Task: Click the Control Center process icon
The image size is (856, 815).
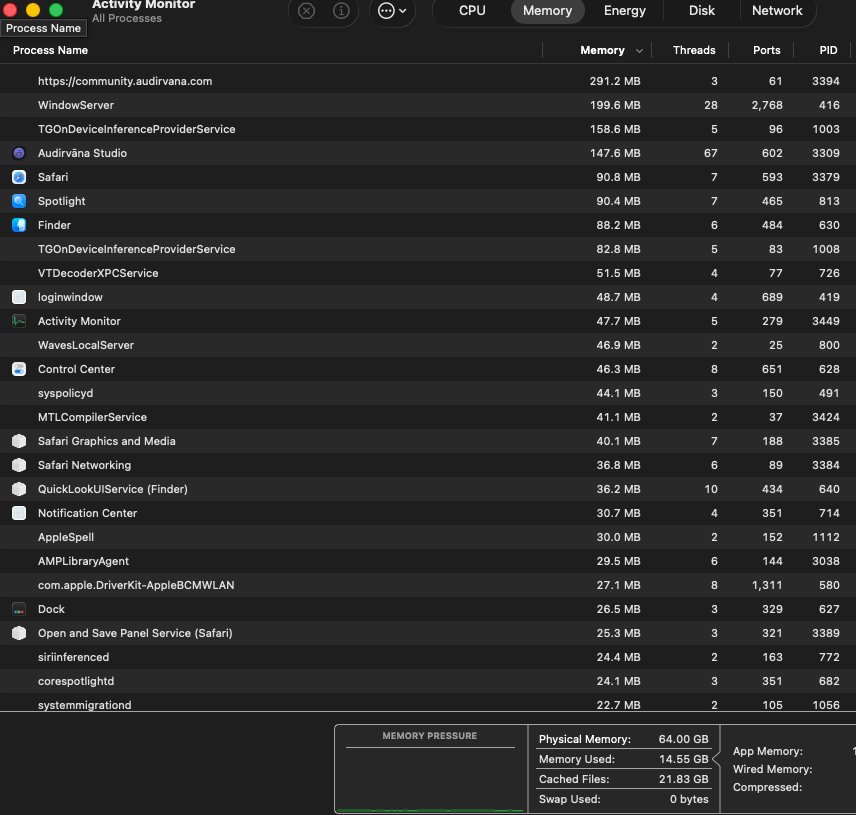Action: [19, 369]
